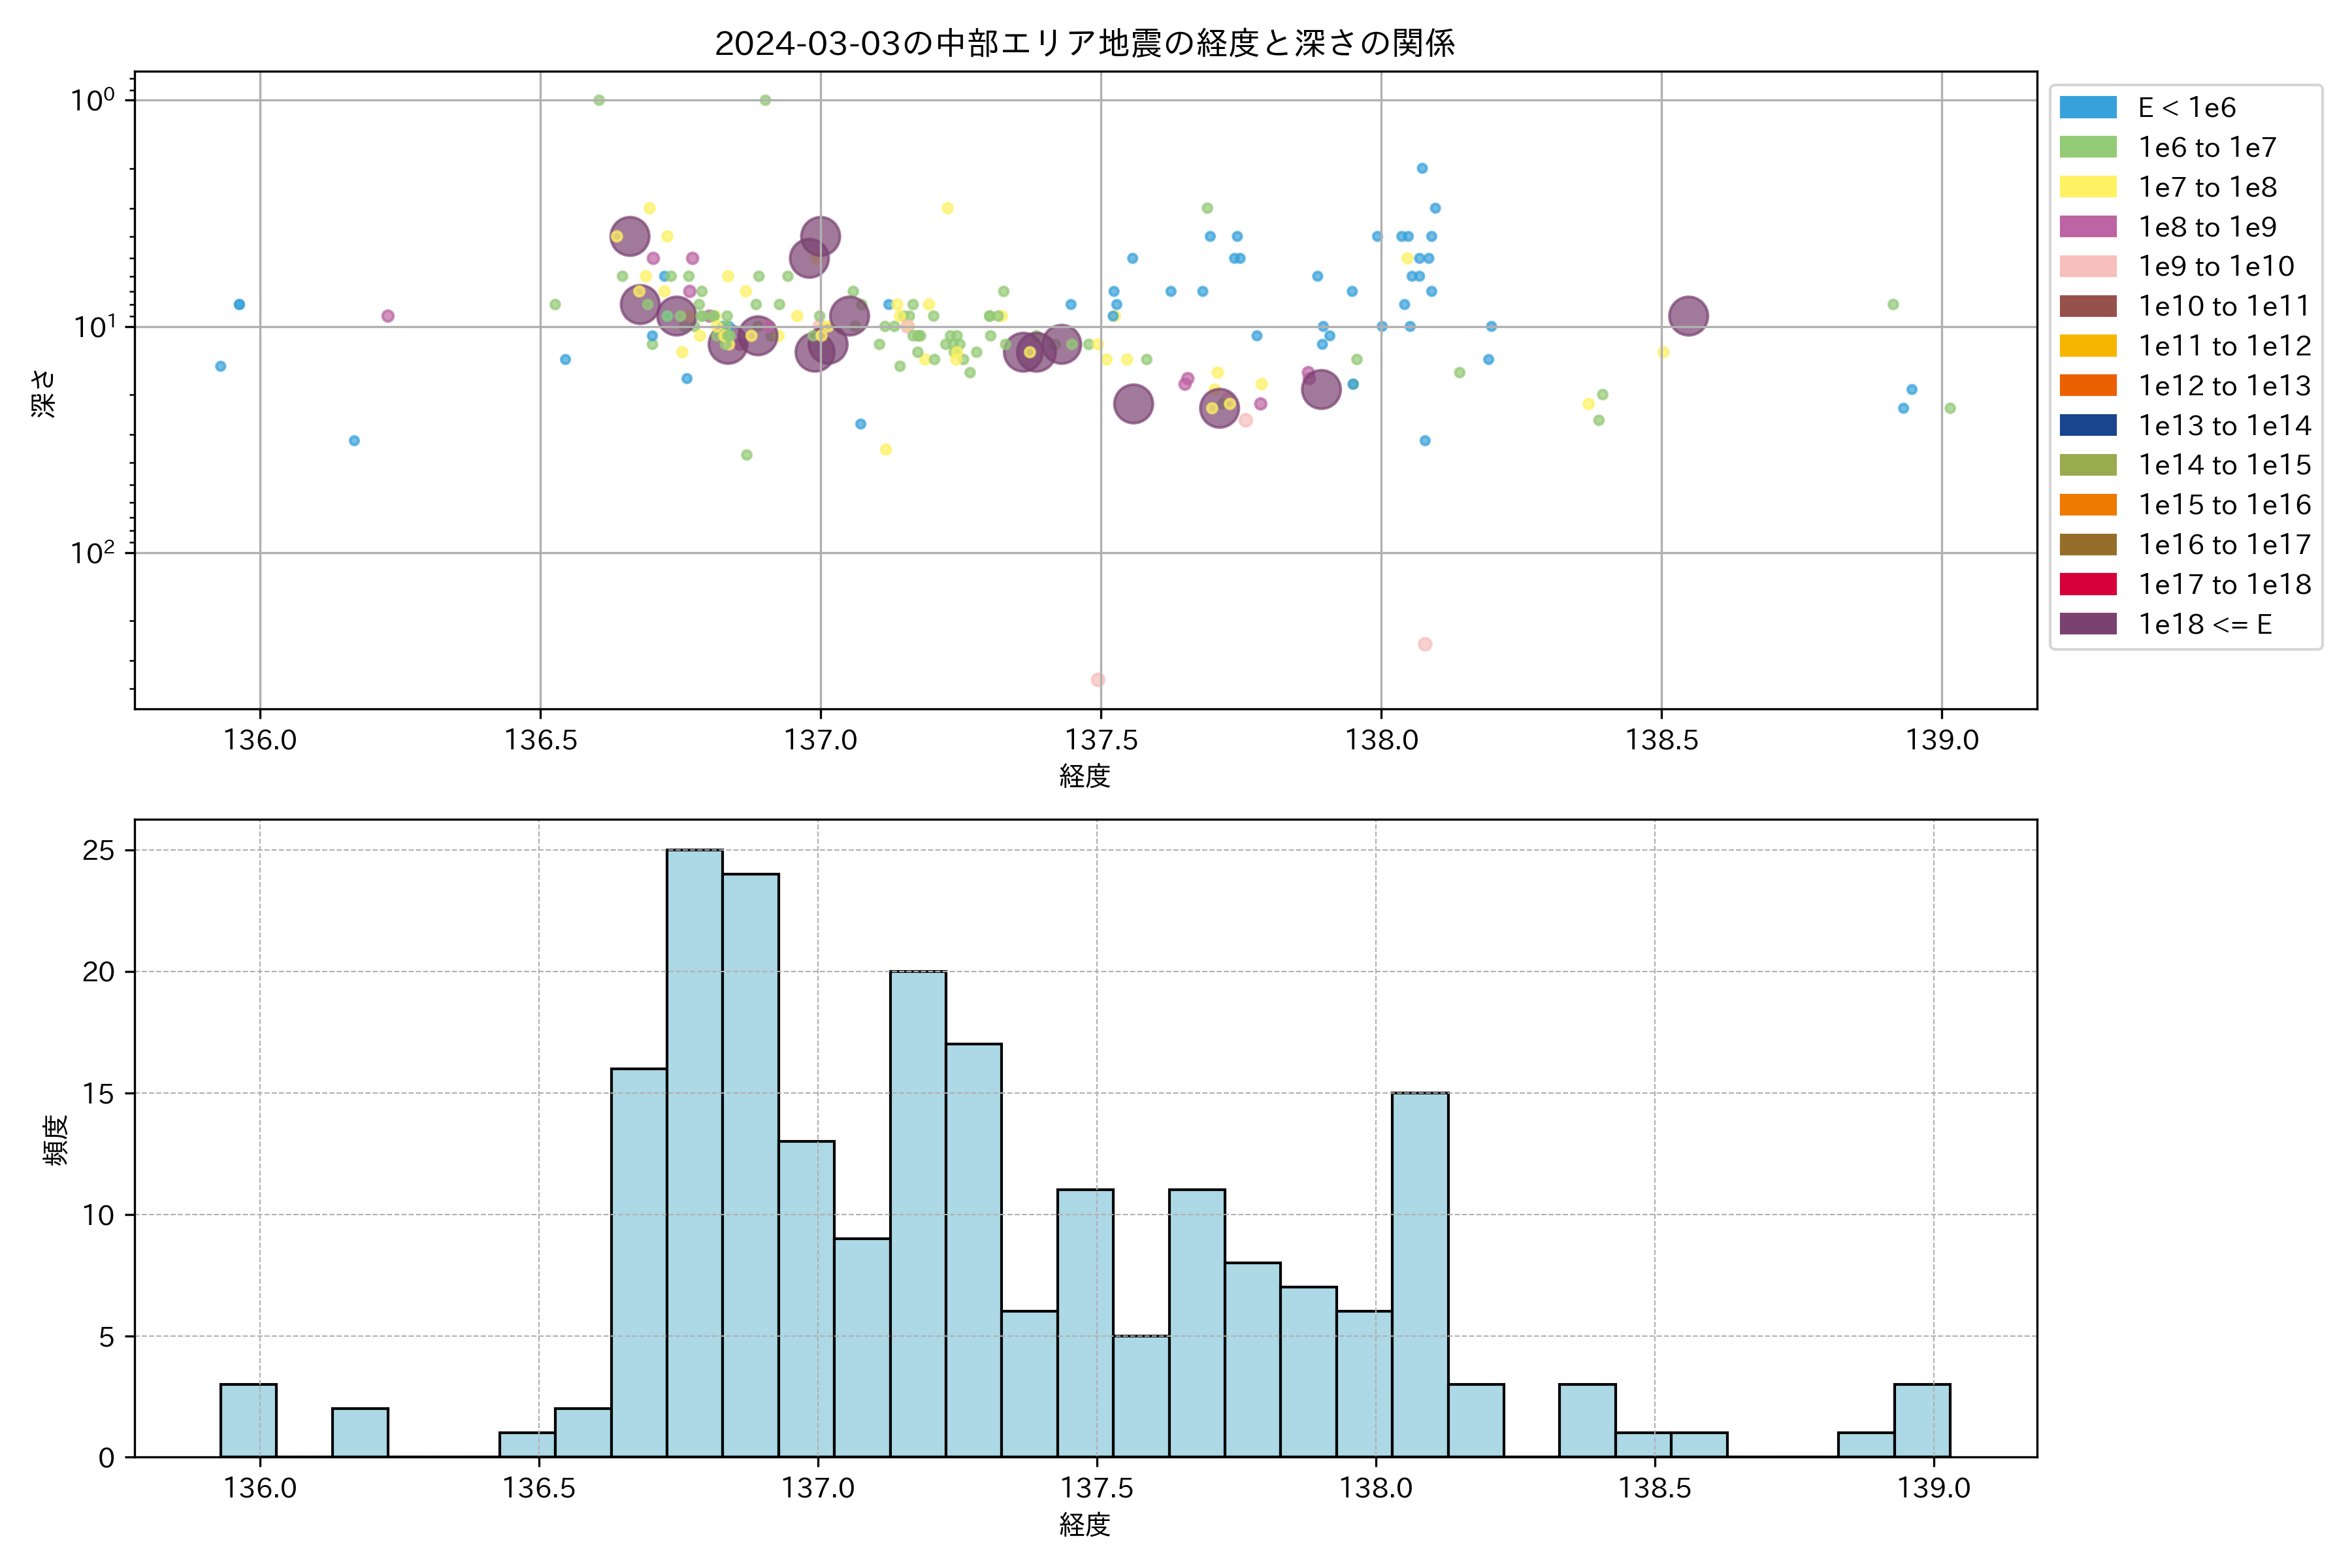Click the pink '1e9 to 1e10' legend swatch
The width and height of the screenshot is (2352, 1568).
click(2088, 266)
